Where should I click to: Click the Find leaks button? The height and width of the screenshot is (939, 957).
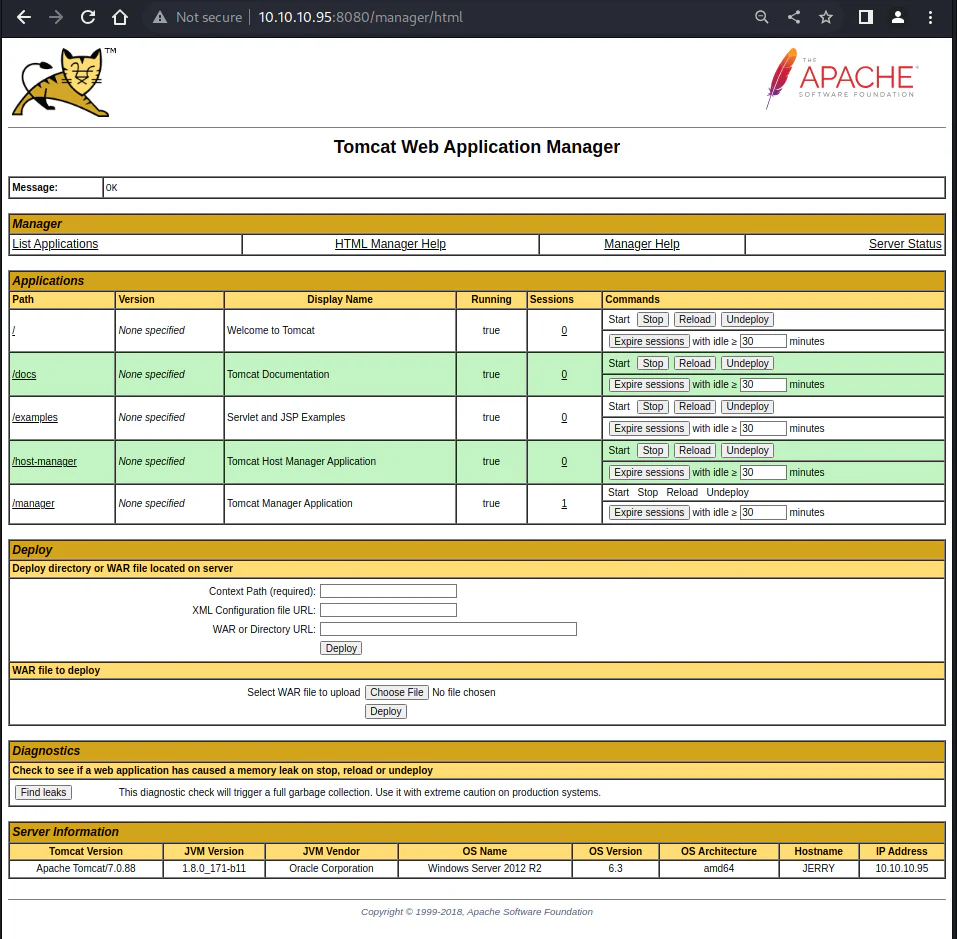click(x=43, y=793)
